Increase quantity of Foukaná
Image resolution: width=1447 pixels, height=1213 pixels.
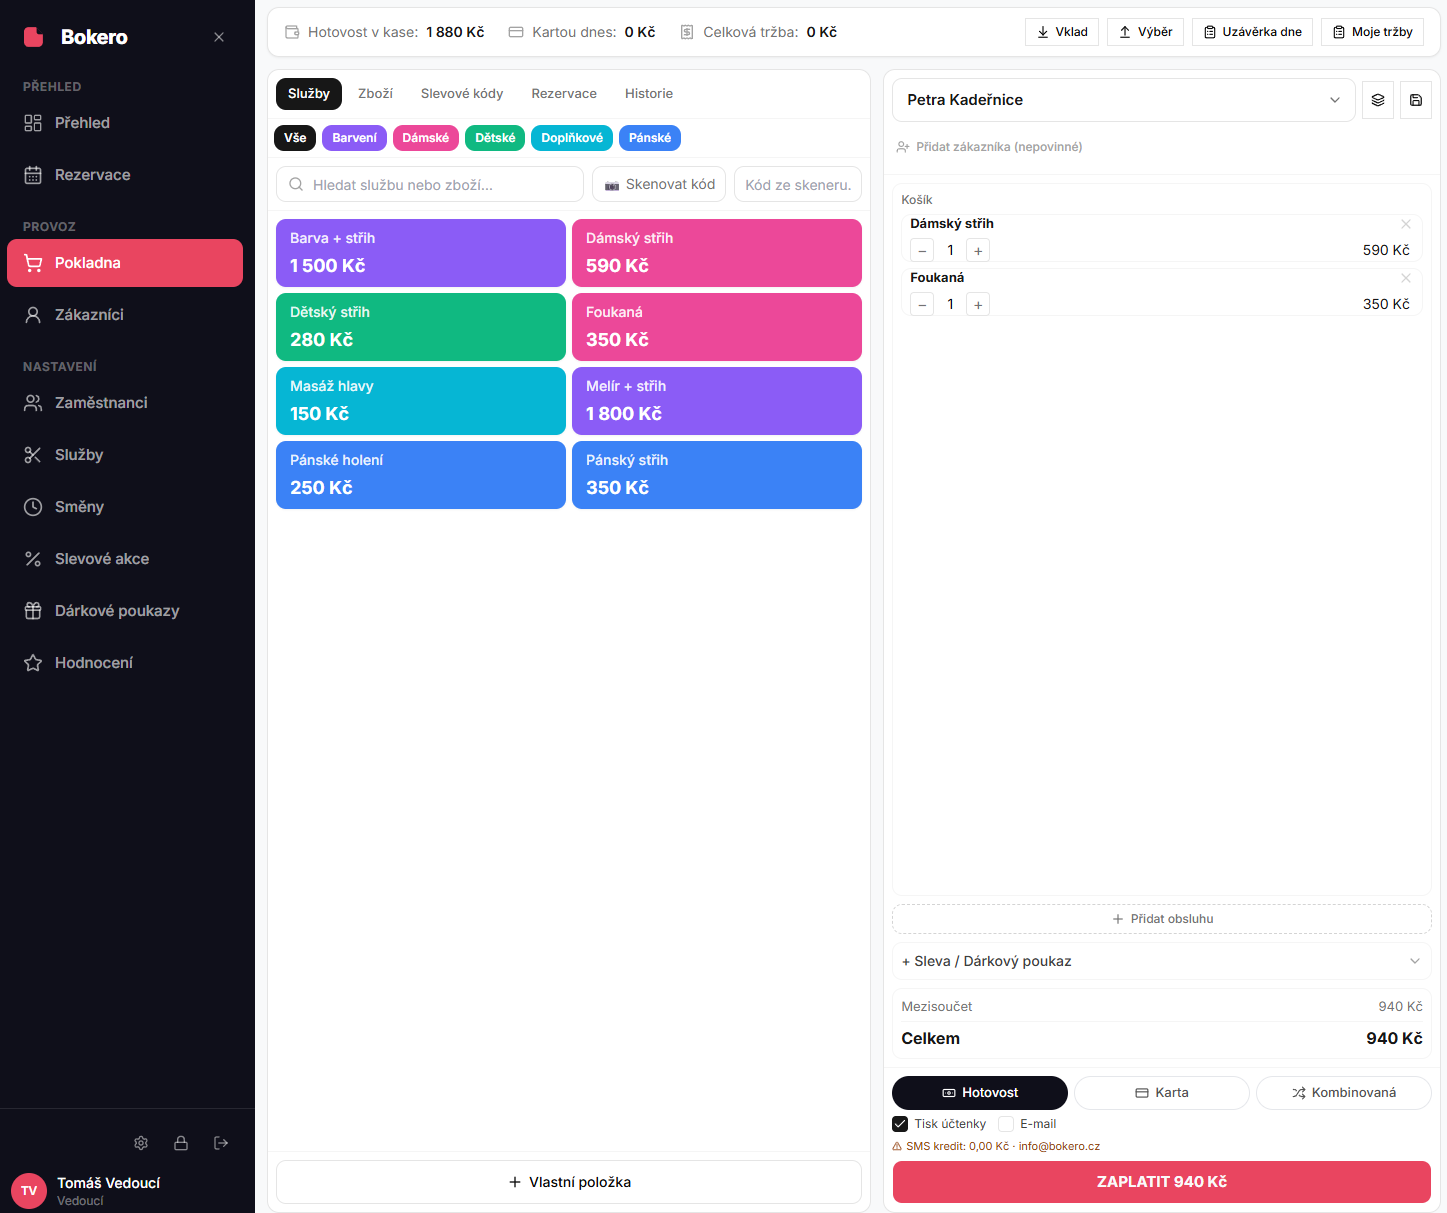978,305
